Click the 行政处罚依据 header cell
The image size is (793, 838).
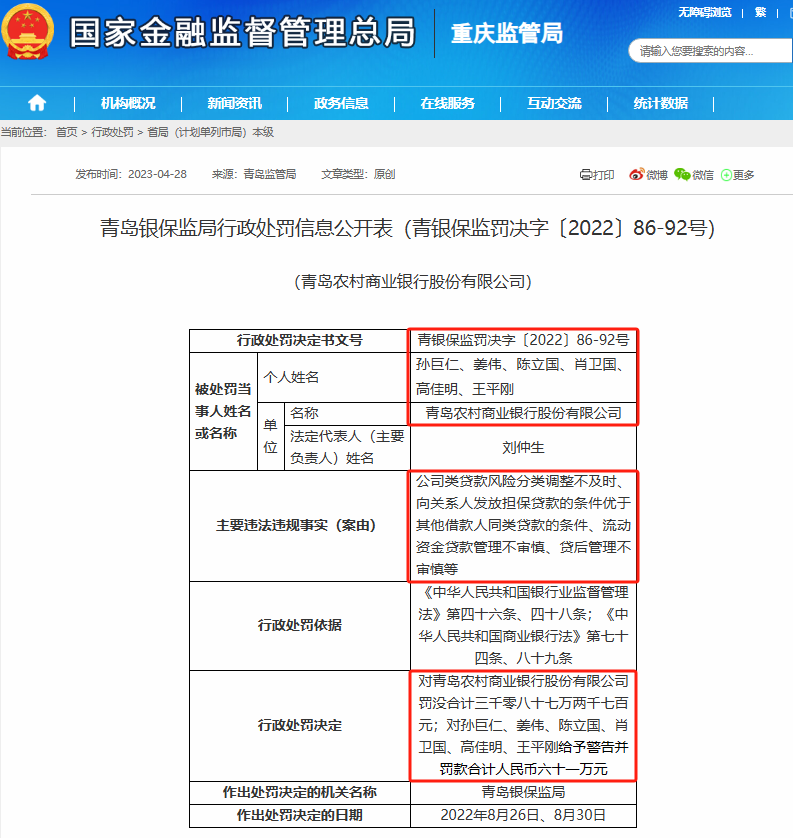[300, 626]
